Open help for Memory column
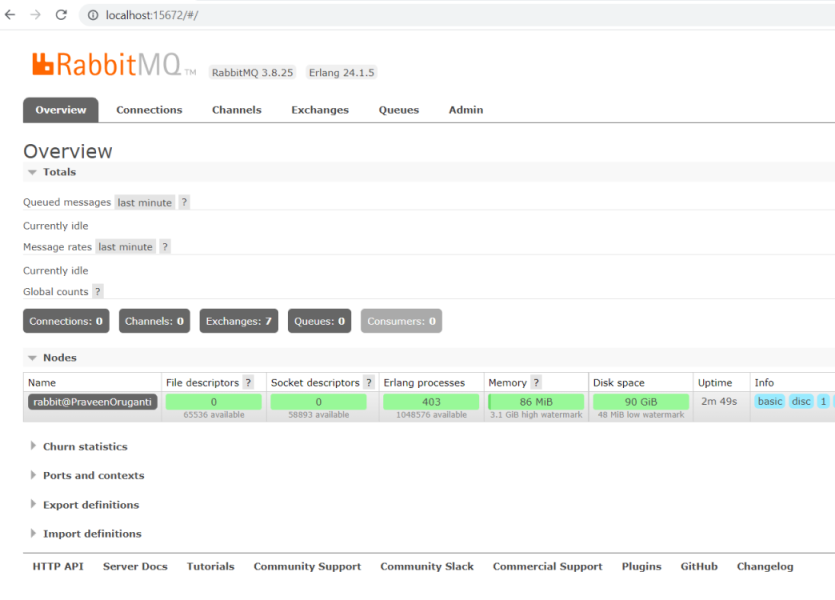Image resolution: width=835 pixels, height=600 pixels. 536,382
